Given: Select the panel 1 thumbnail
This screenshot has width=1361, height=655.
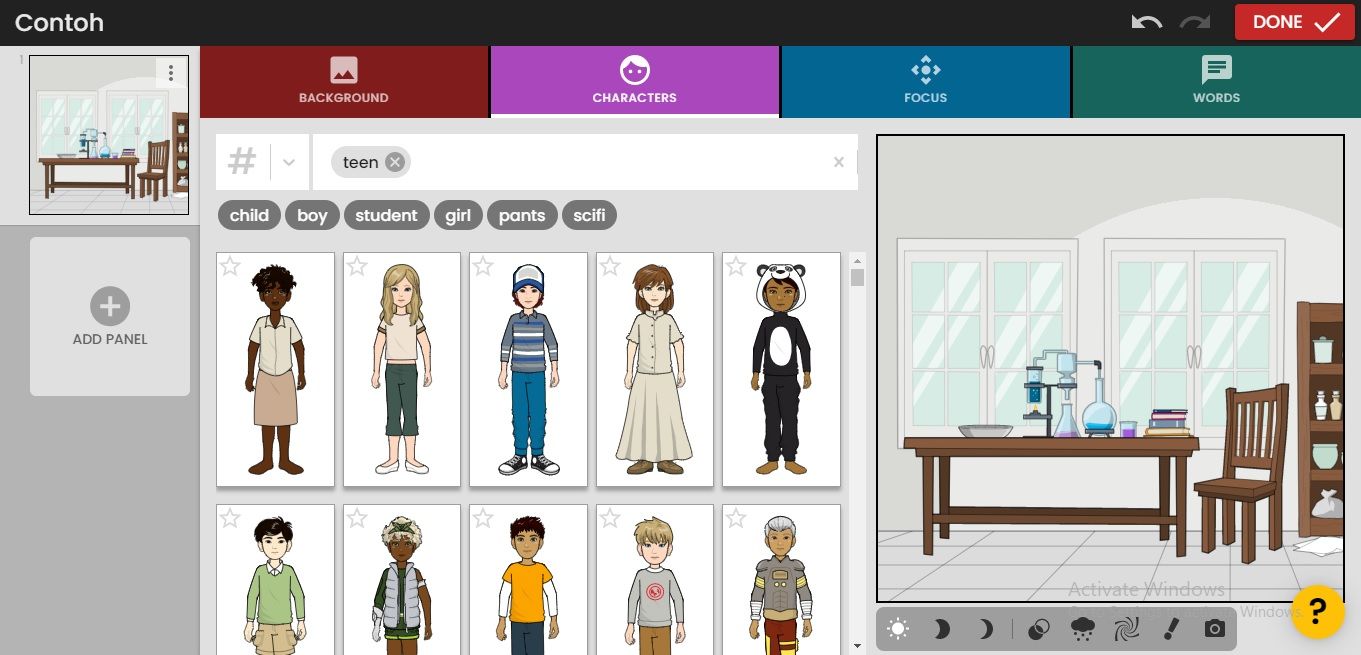Looking at the screenshot, I should (109, 135).
